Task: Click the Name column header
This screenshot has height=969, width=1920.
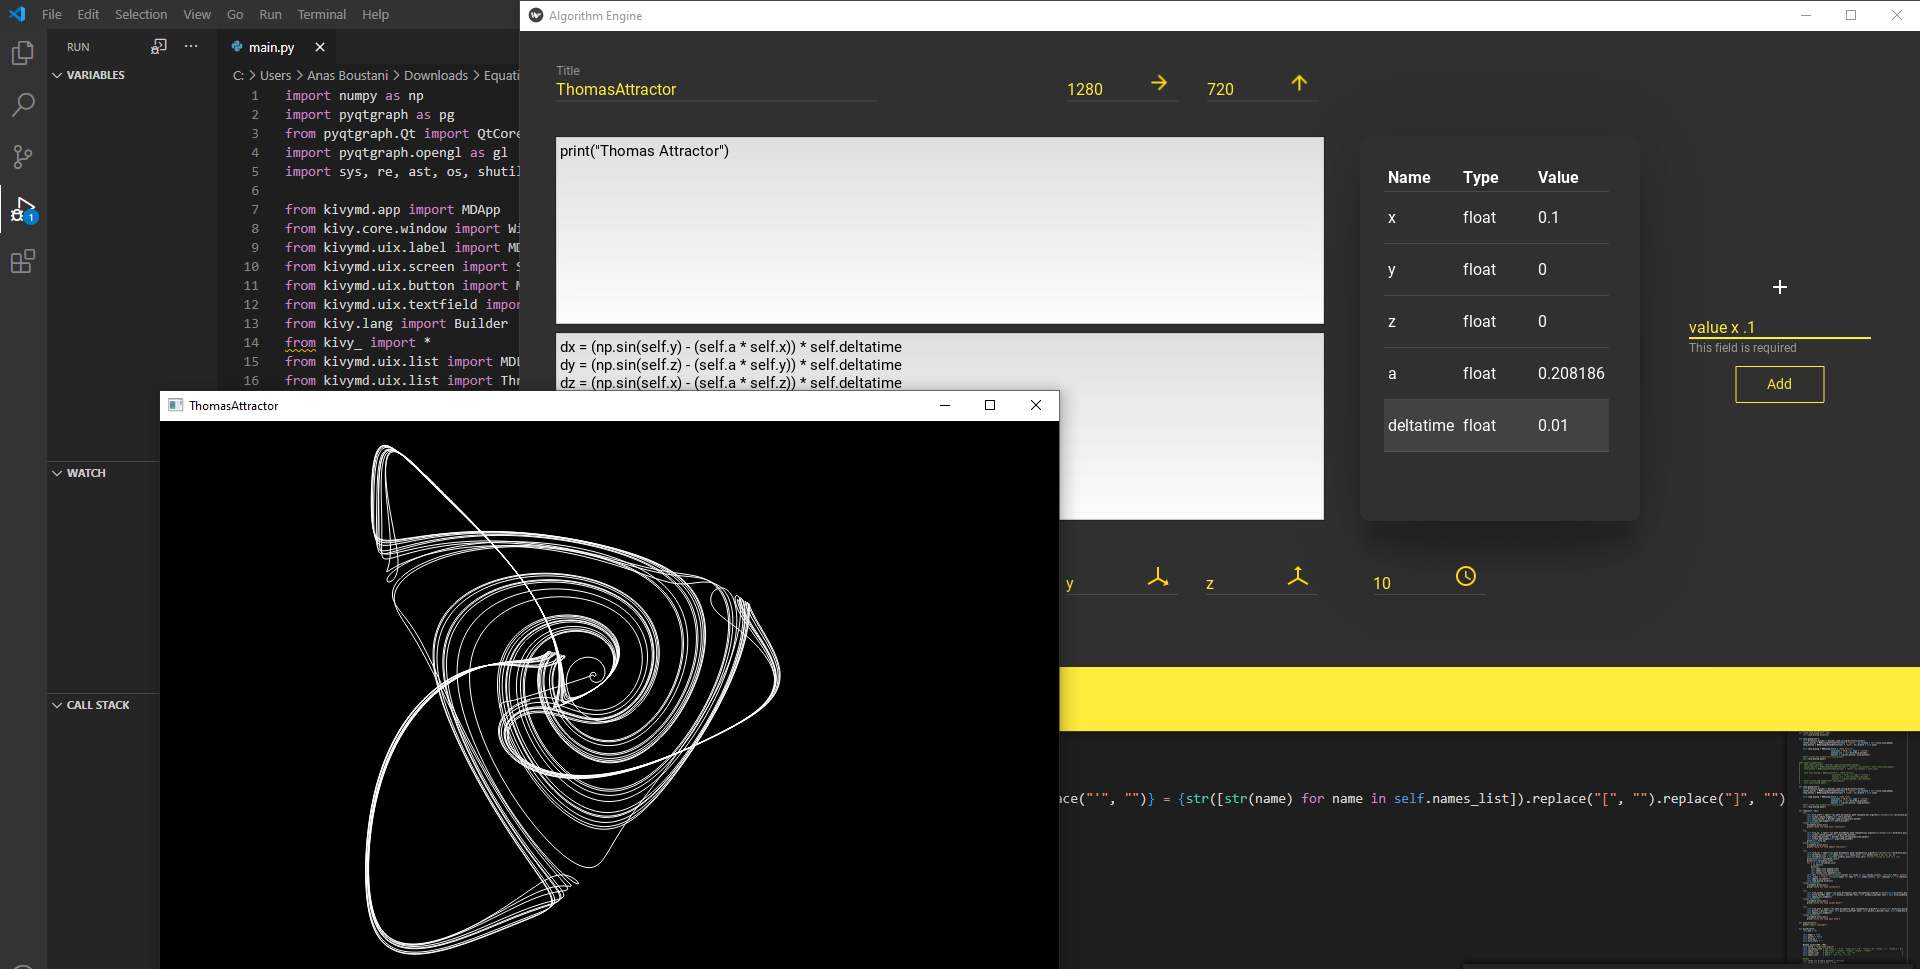Action: [1409, 177]
